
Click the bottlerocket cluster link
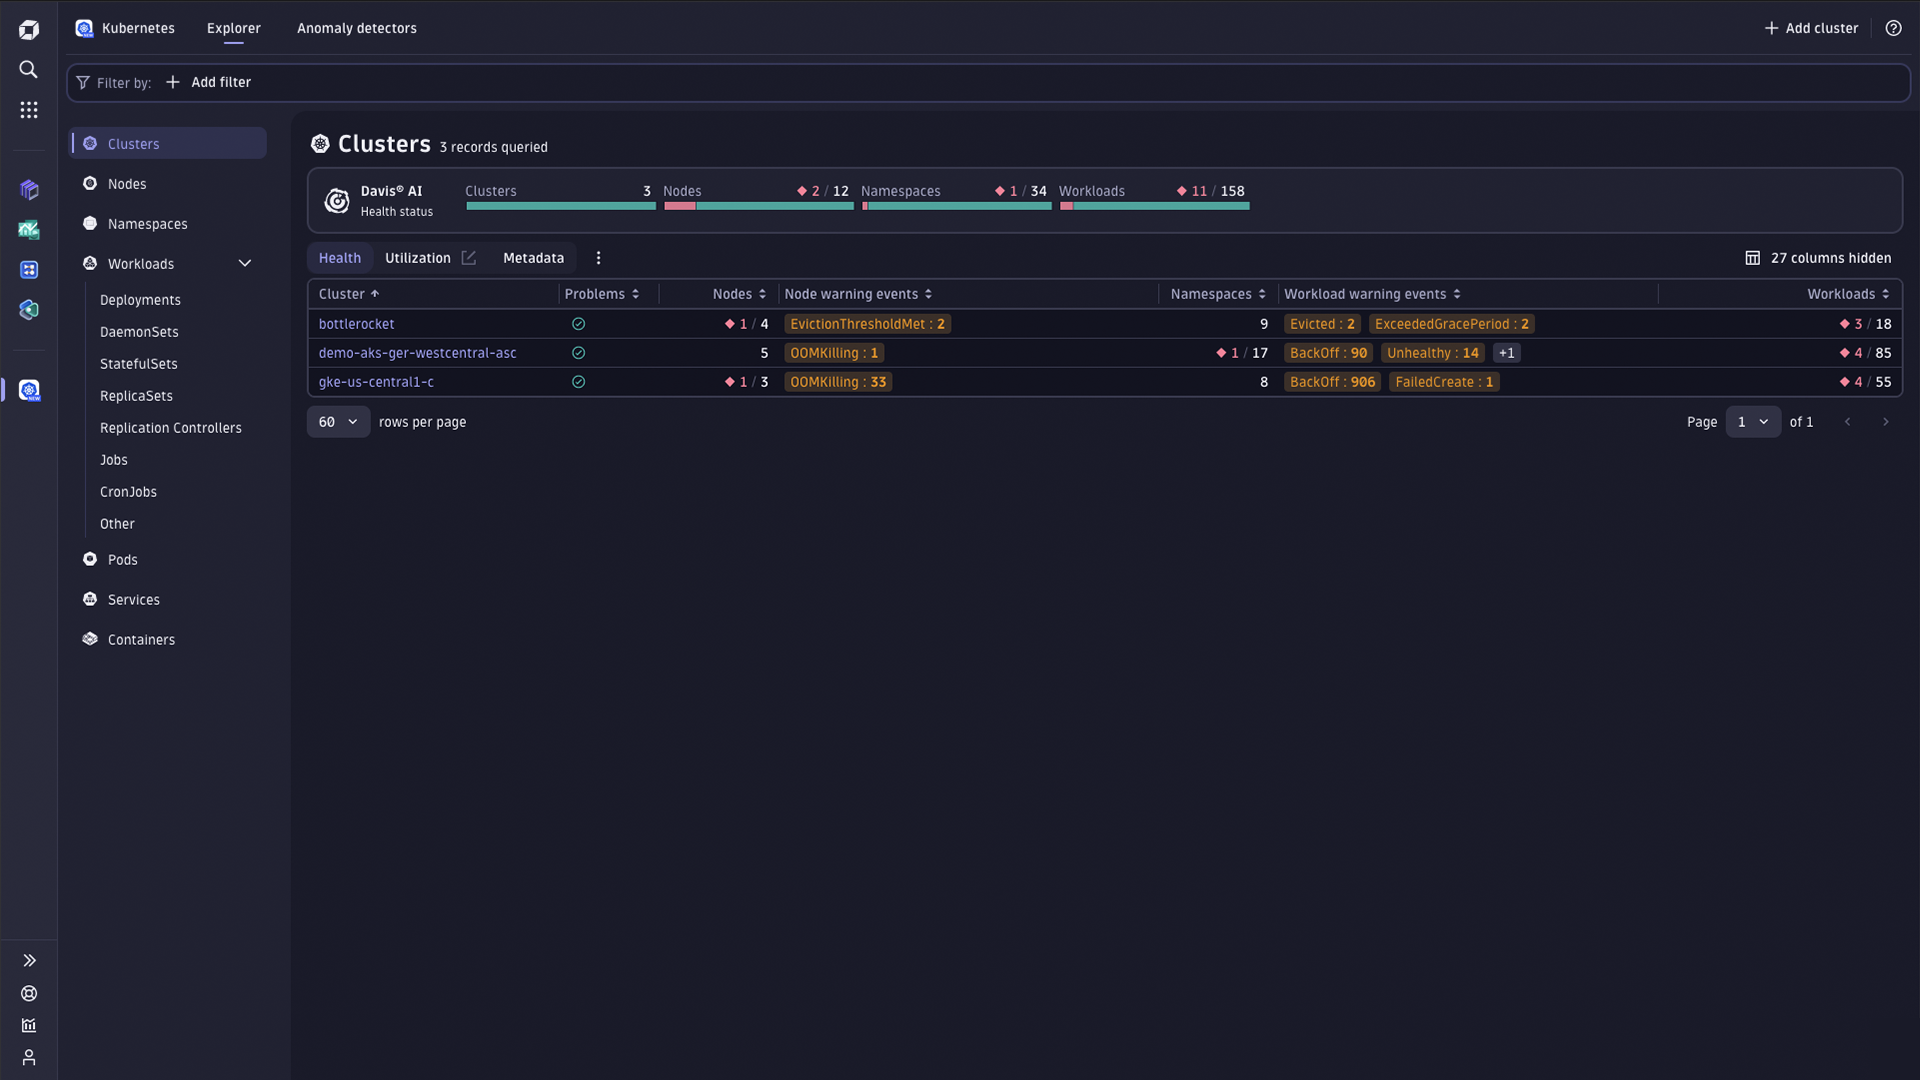pos(356,324)
